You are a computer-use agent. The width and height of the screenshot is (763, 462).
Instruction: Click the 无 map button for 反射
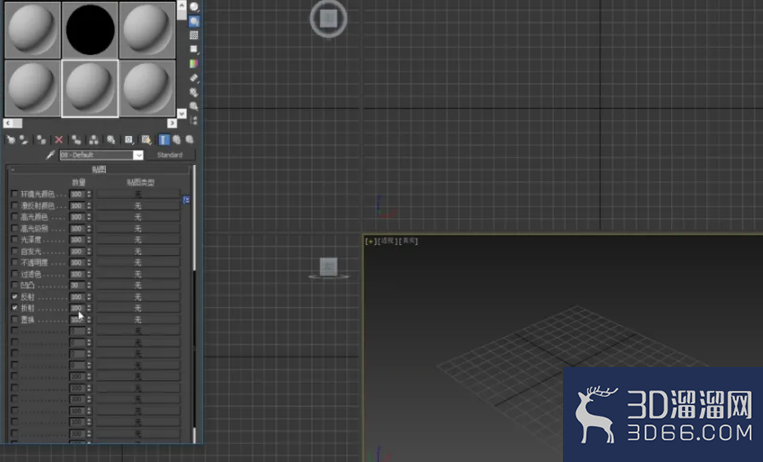pos(138,296)
